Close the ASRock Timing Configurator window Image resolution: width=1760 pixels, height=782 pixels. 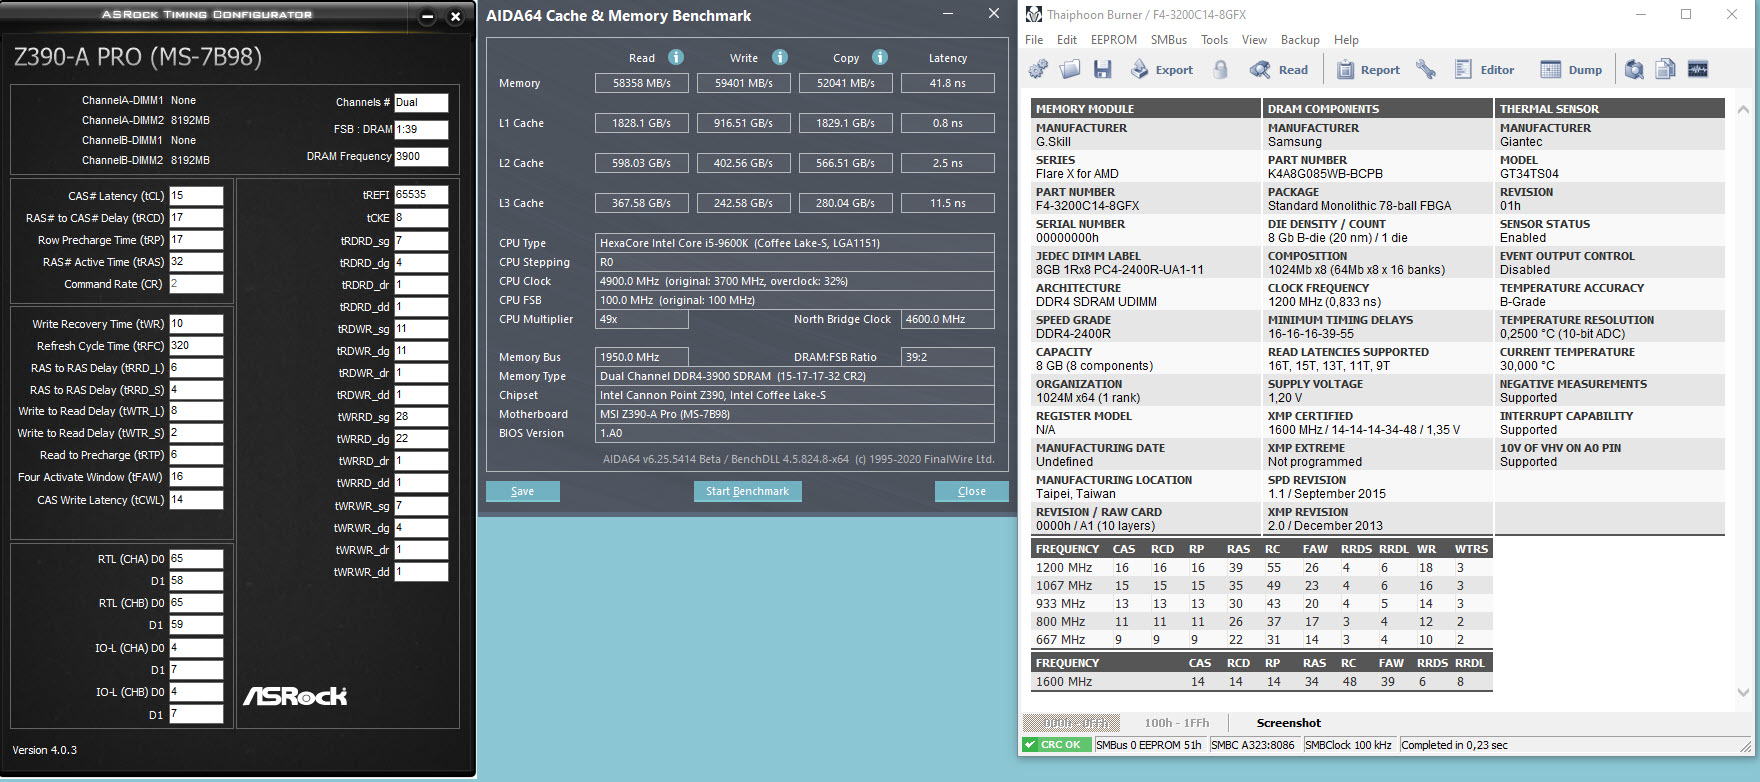click(x=455, y=16)
